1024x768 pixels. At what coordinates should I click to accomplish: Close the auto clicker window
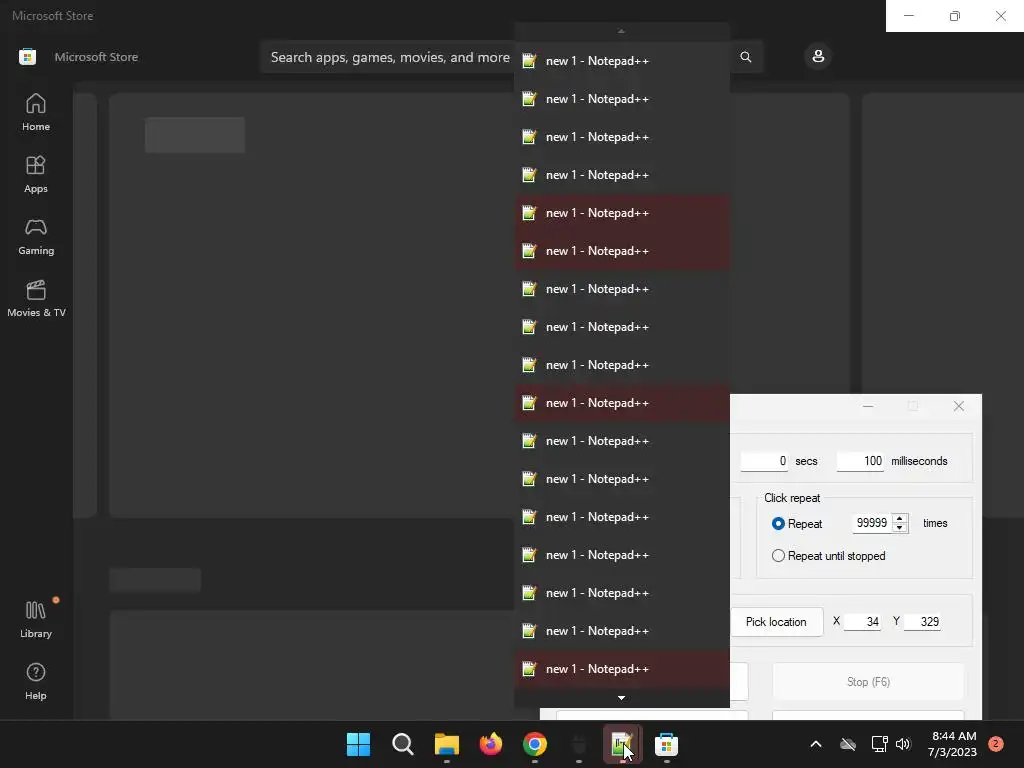click(x=958, y=406)
